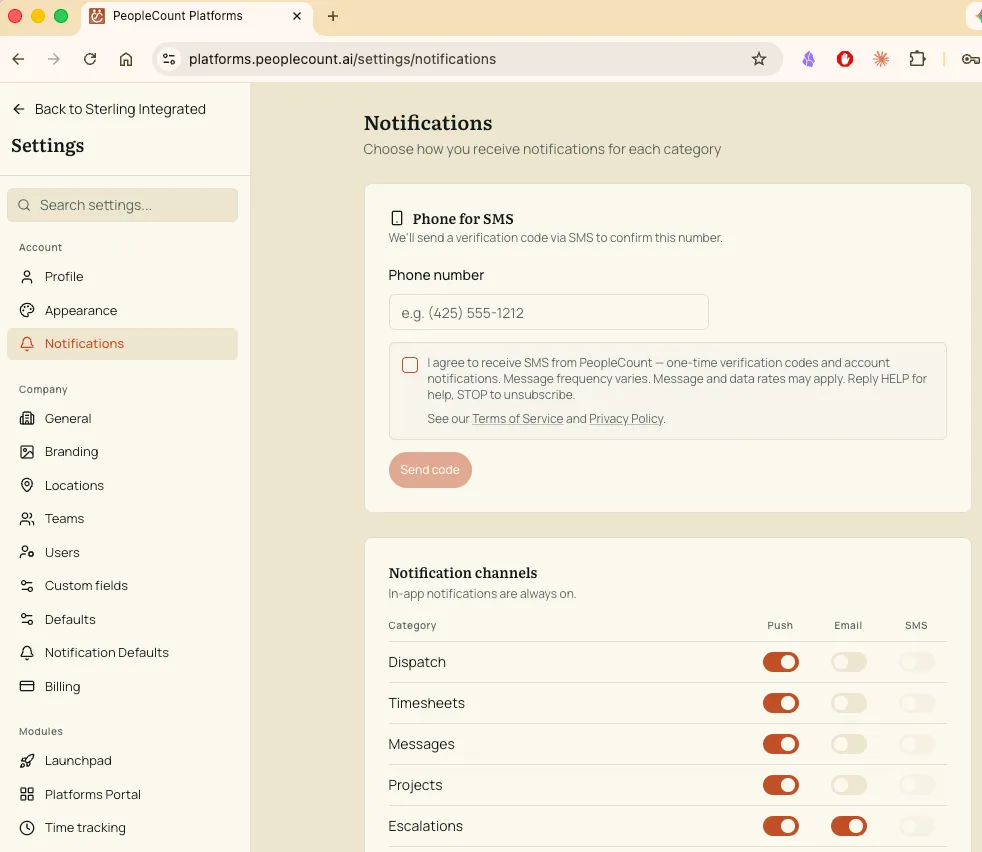This screenshot has height=852, width=982.
Task: Click the purple extension icon in toolbar
Action: coord(809,59)
